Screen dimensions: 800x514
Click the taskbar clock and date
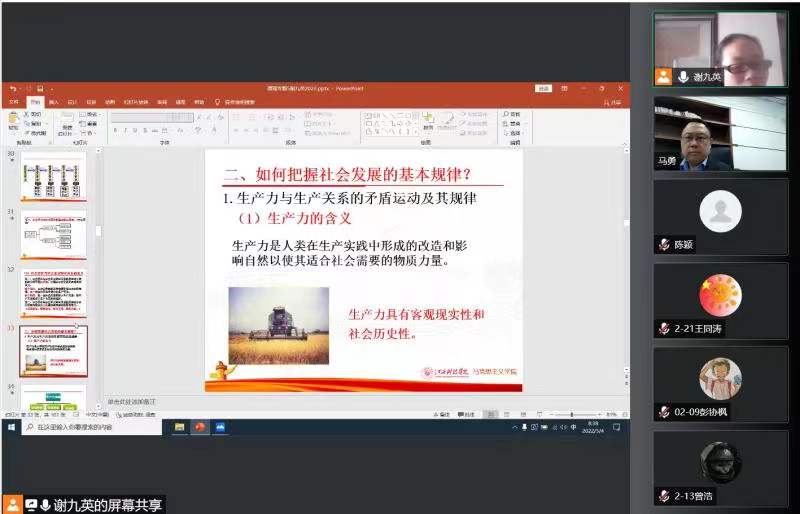593,427
